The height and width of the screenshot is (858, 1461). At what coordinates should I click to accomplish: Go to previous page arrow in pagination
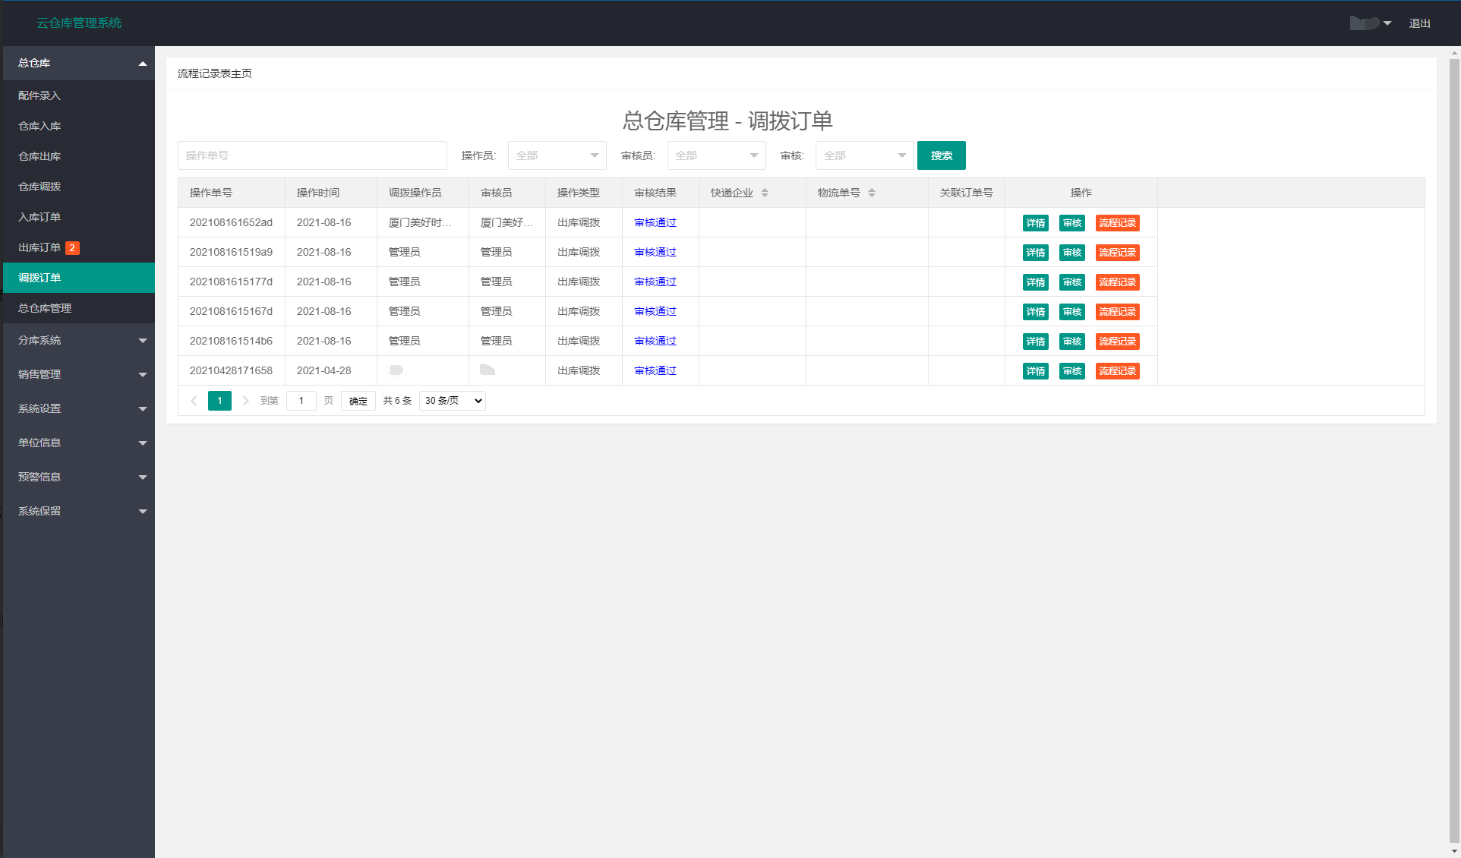[194, 401]
